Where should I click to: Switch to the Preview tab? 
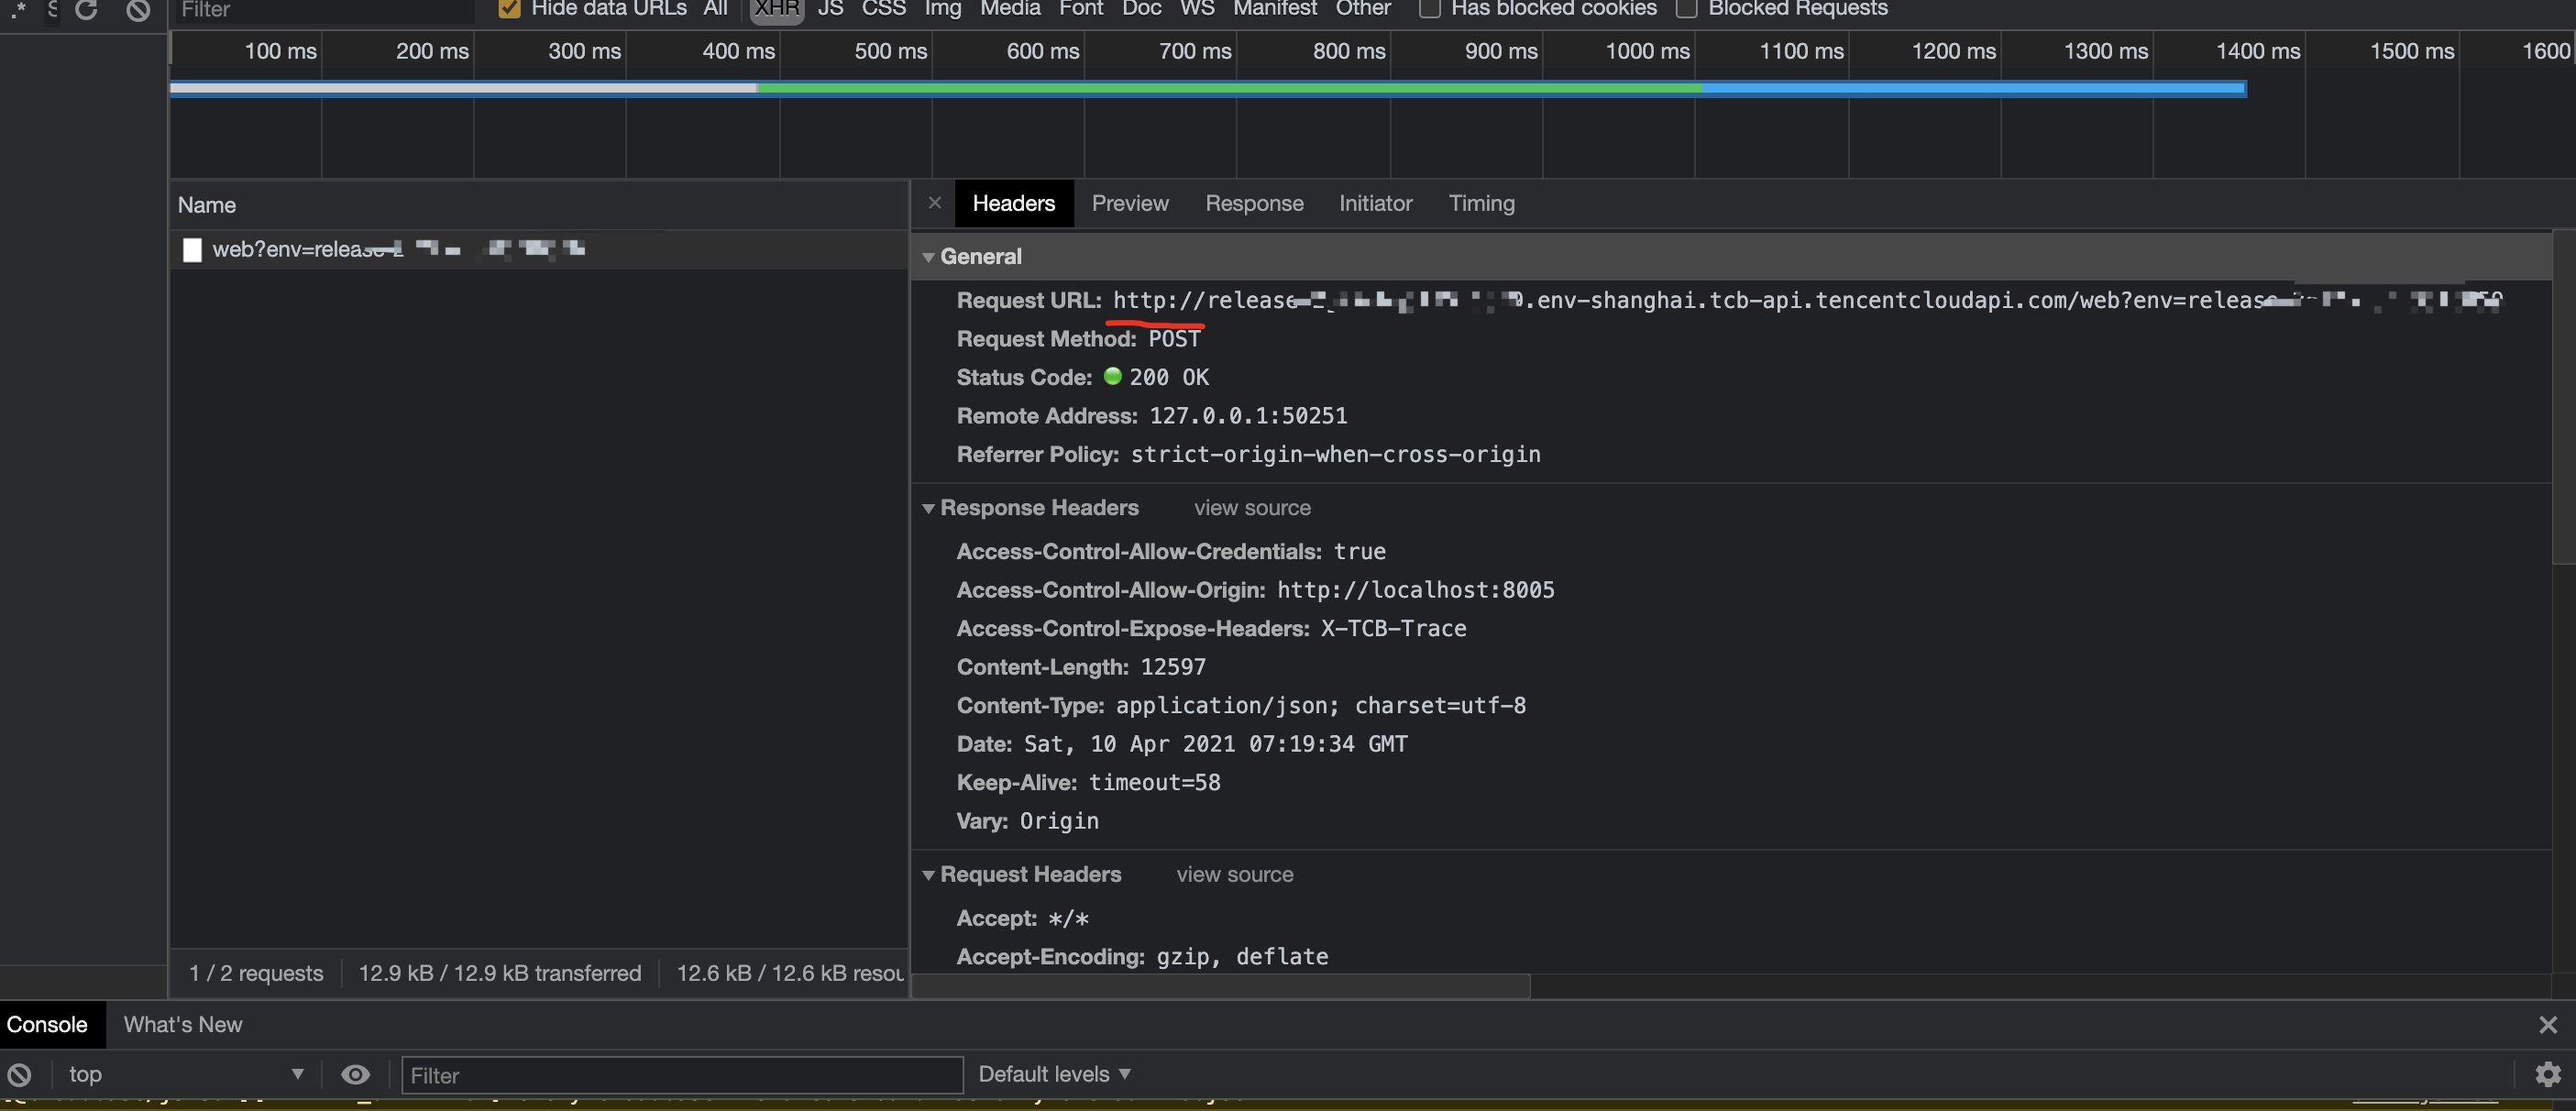coord(1129,203)
